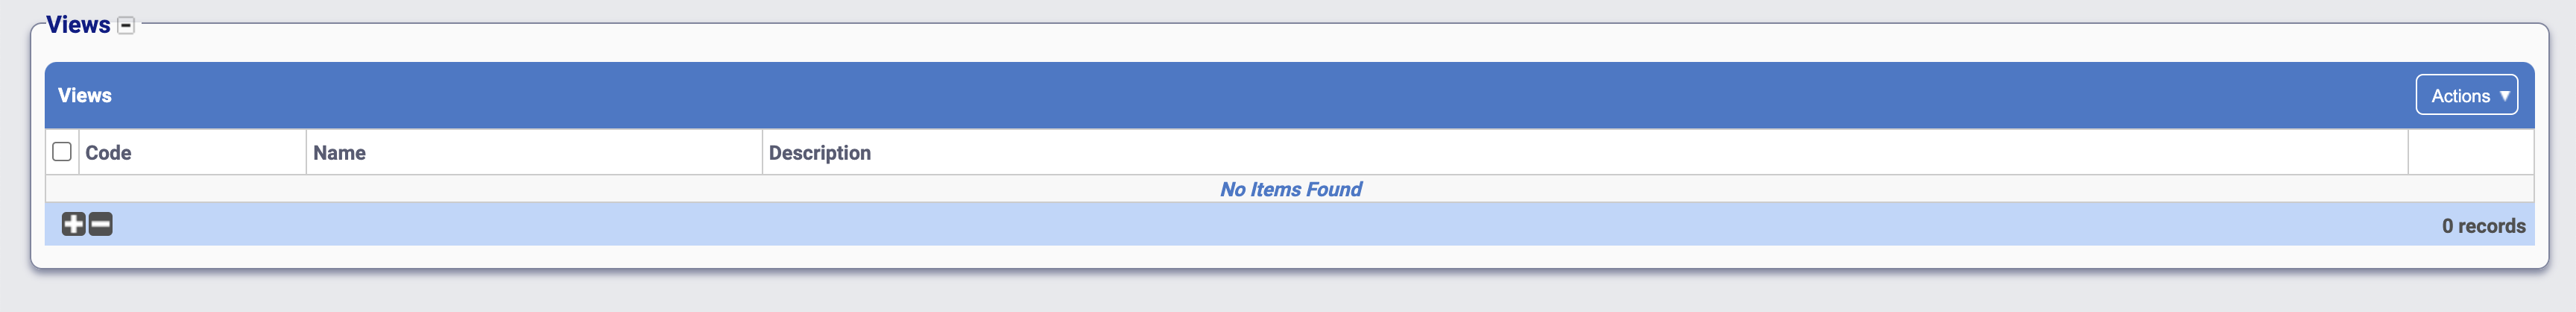Click the "0 records" count label
The width and height of the screenshot is (2576, 312).
[2483, 226]
